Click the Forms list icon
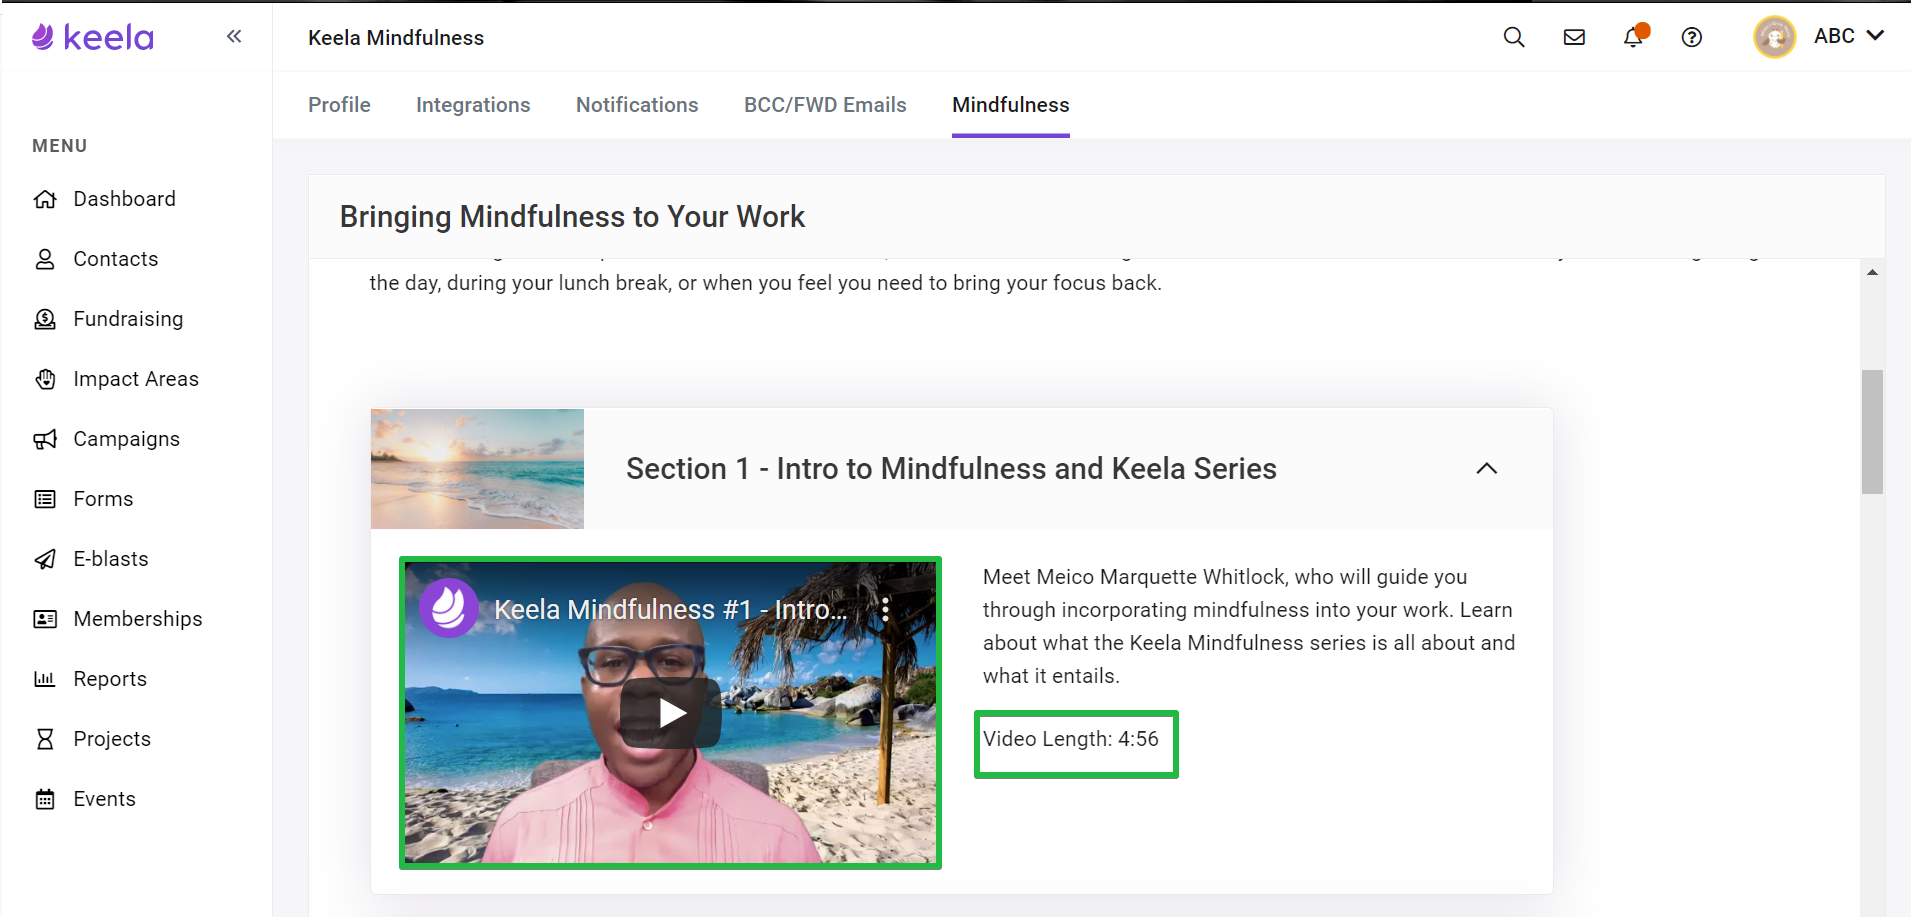 (x=45, y=499)
